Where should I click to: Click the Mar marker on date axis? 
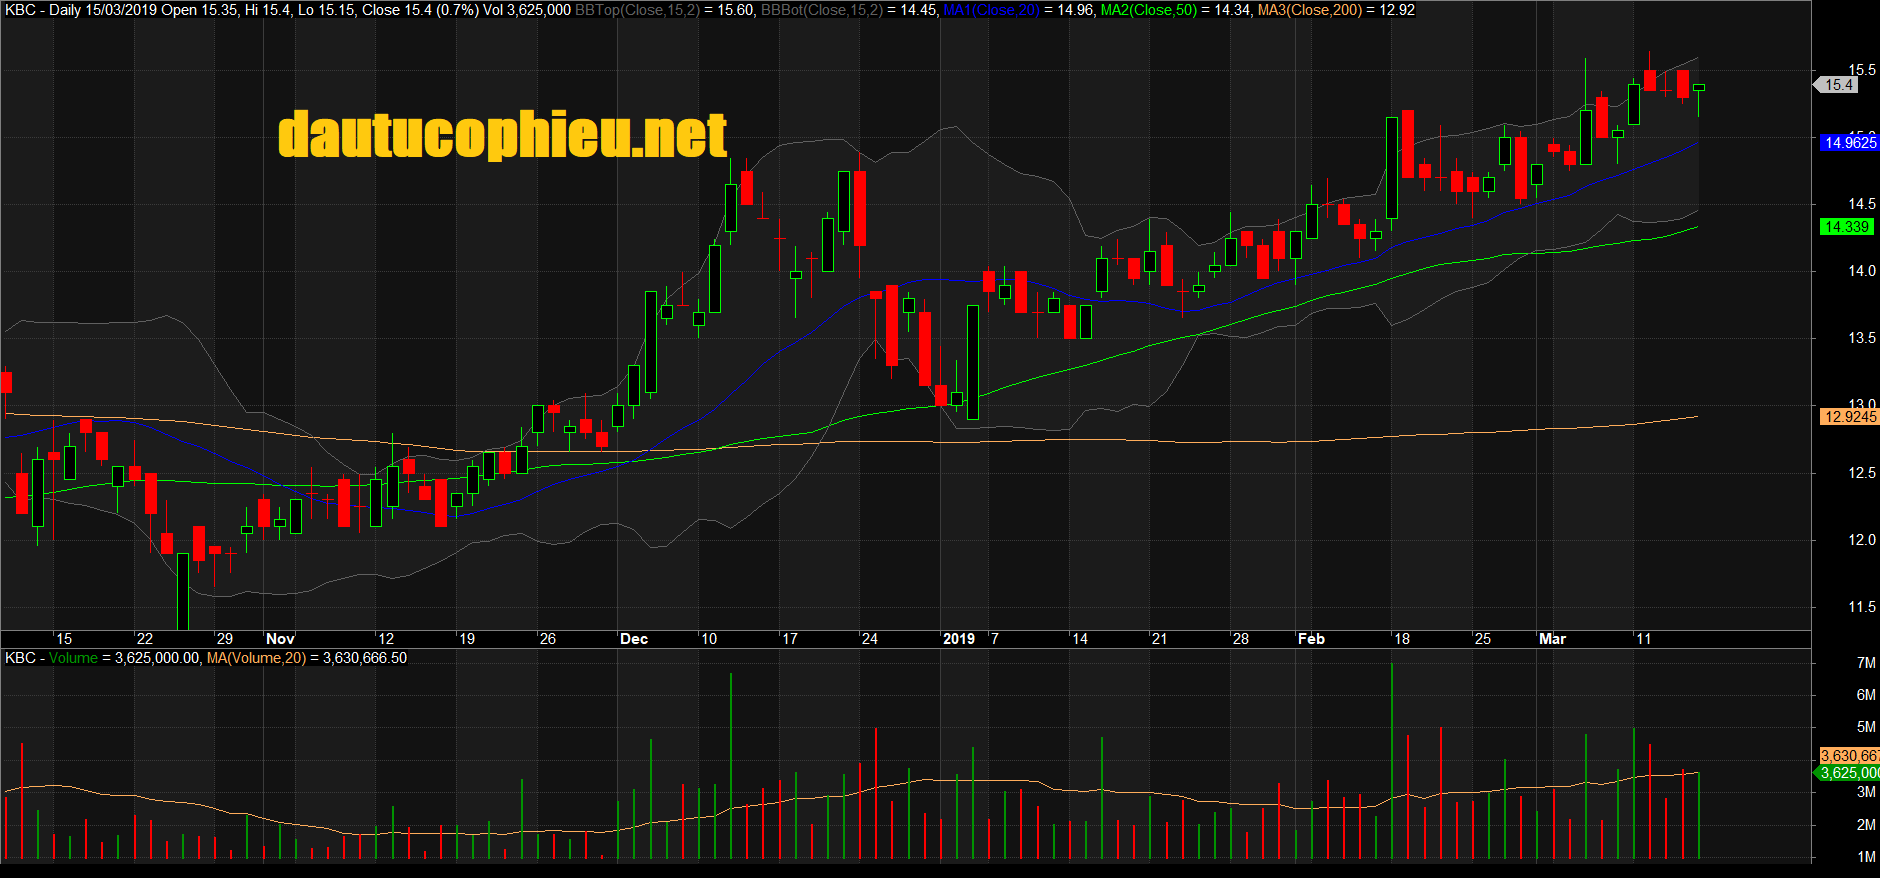(x=1552, y=639)
